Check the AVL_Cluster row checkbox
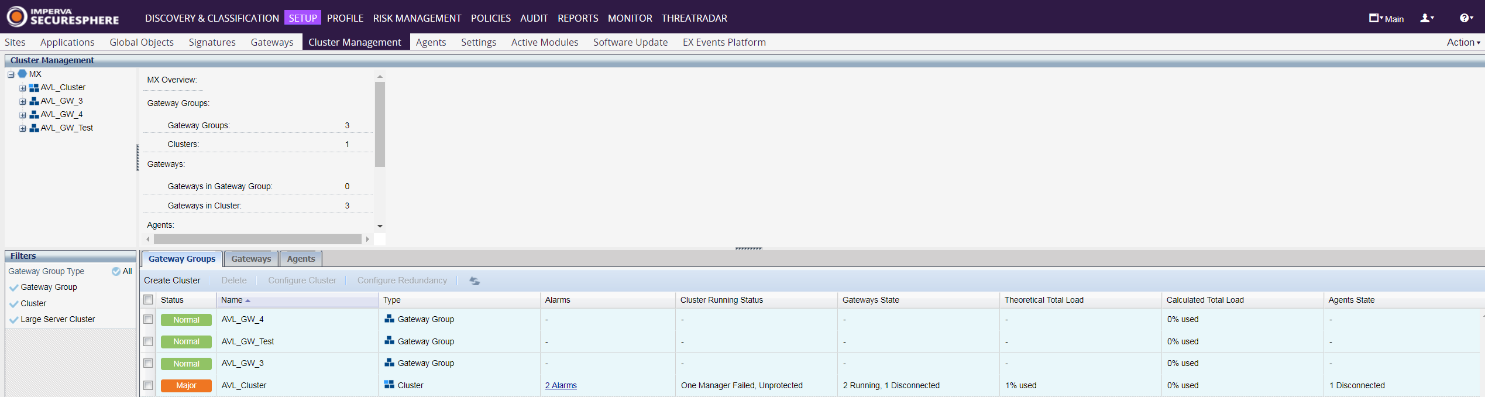Screen dimensions: 1485x397 click(x=148, y=385)
